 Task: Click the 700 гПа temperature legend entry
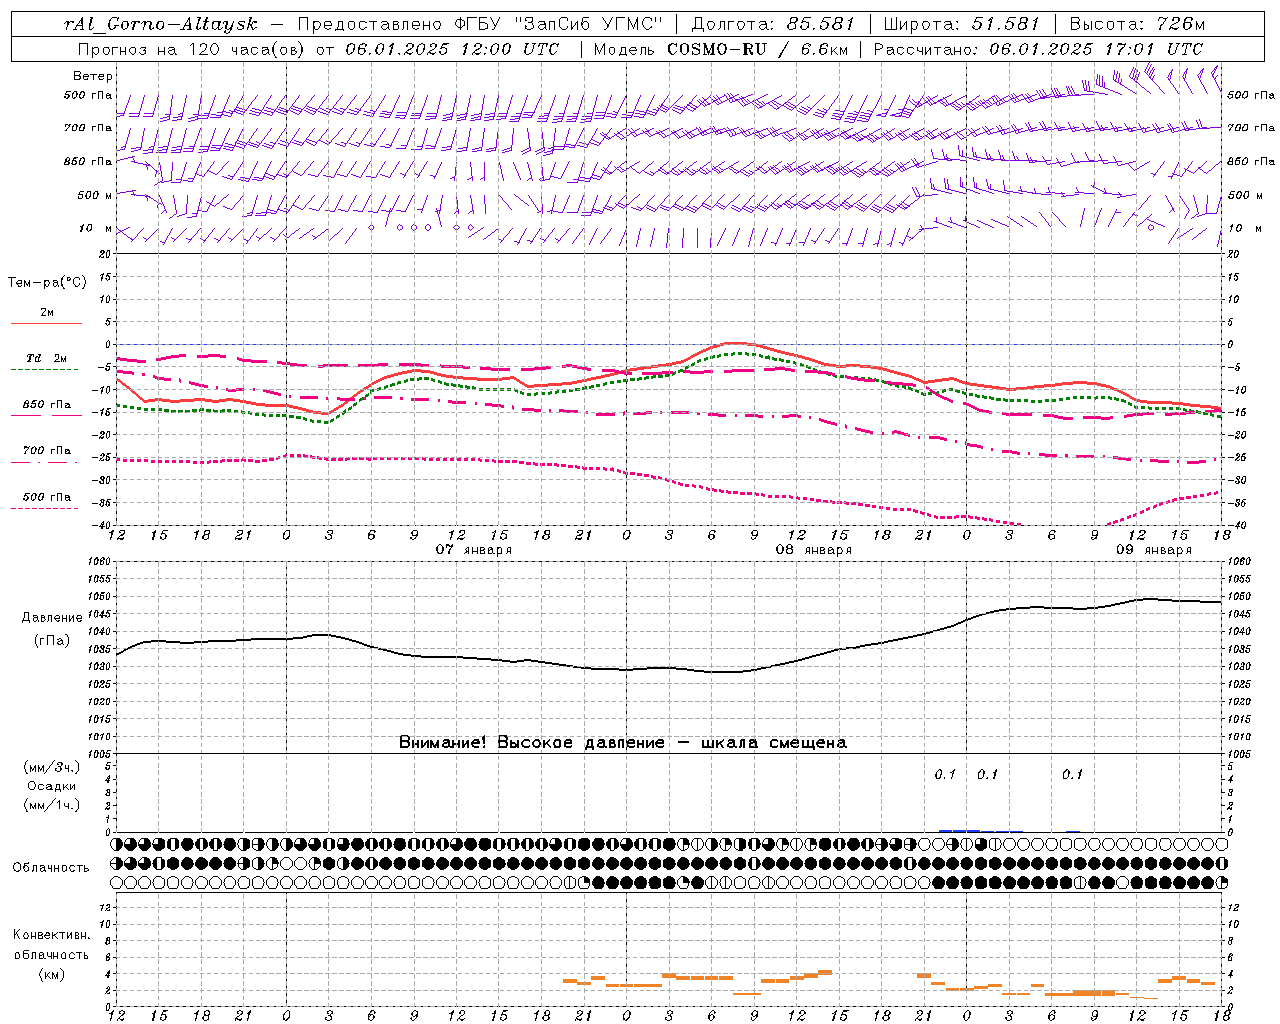47,450
